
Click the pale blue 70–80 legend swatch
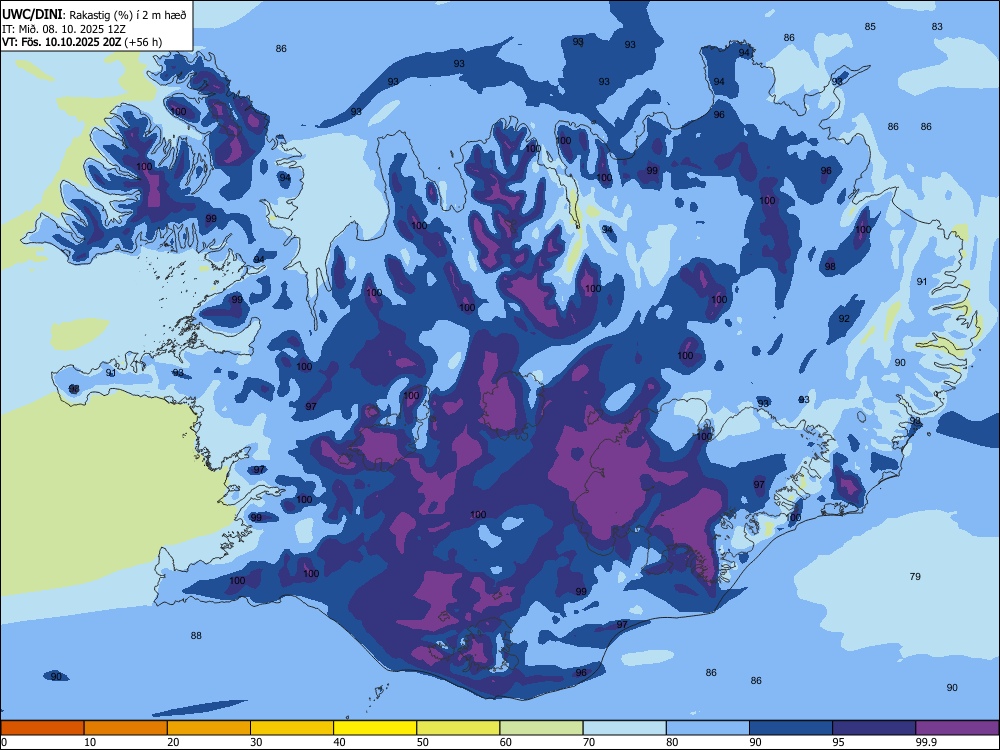click(624, 728)
